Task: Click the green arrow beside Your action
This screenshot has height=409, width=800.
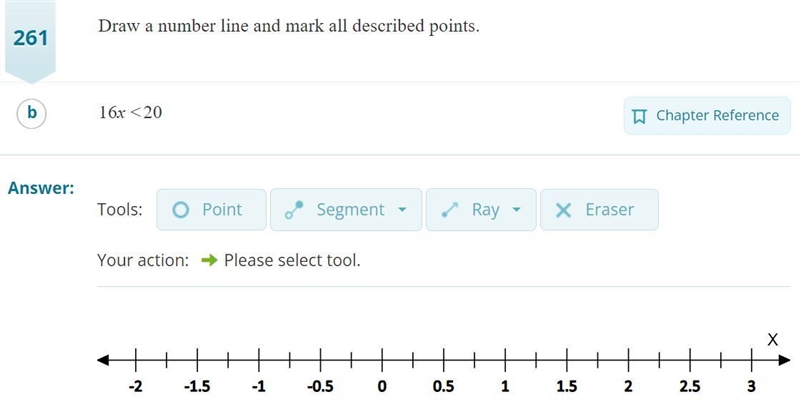Action: (209, 261)
